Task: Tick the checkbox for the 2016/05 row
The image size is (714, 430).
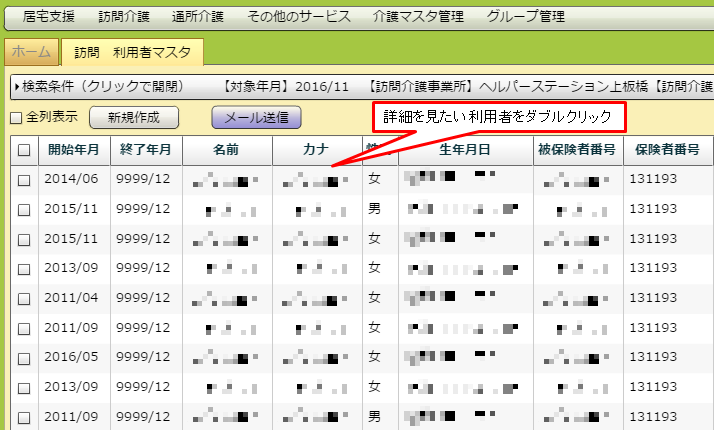Action: point(24,358)
